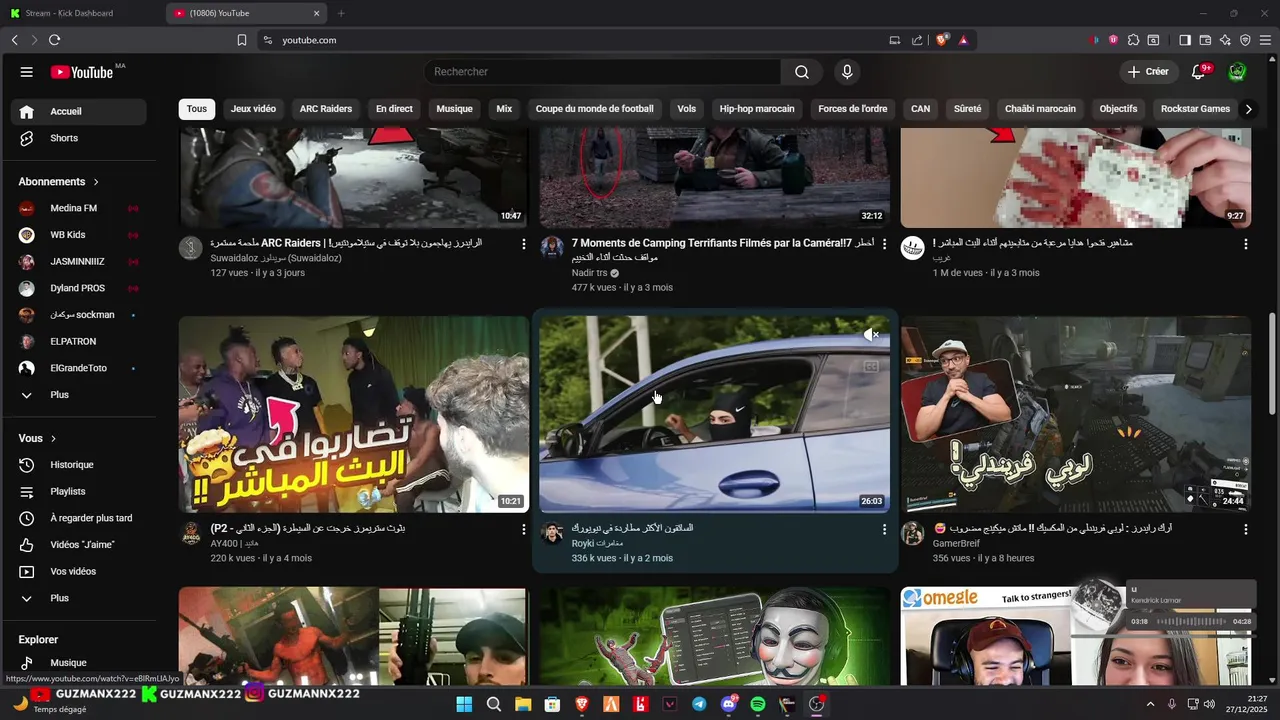Select the Hip-hop marocain chip

pos(757,109)
